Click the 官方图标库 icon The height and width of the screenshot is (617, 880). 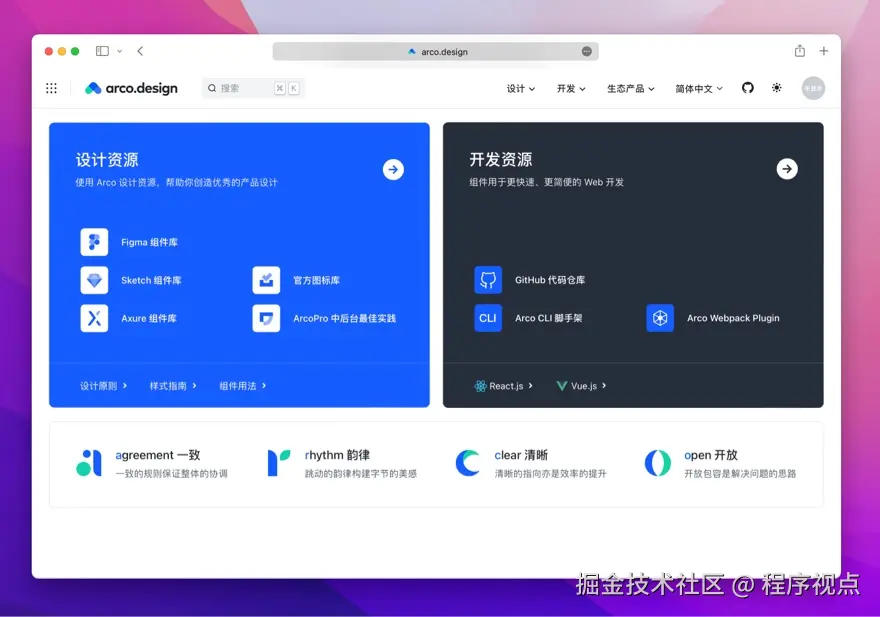coord(266,280)
